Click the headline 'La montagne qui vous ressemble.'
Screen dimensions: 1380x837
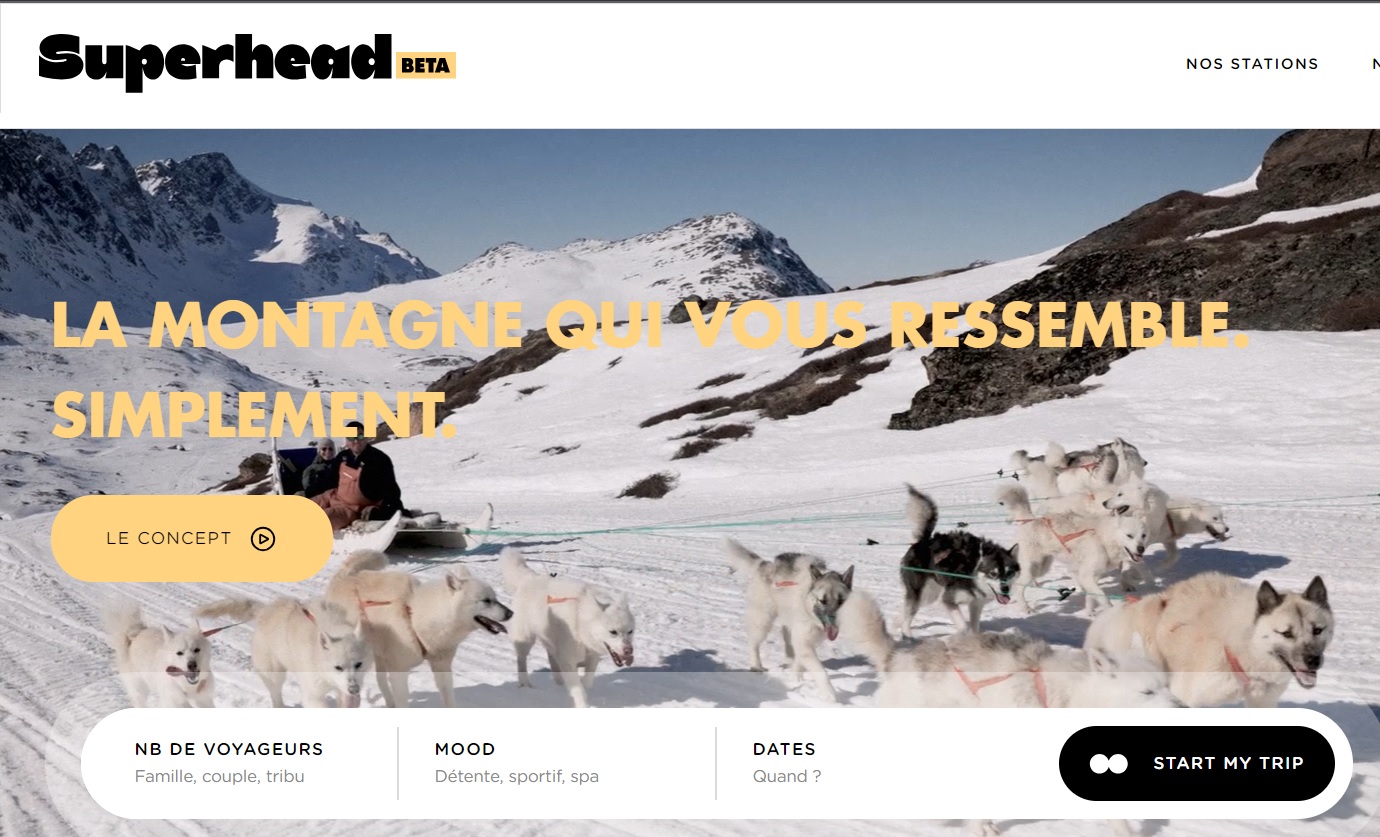pos(651,323)
